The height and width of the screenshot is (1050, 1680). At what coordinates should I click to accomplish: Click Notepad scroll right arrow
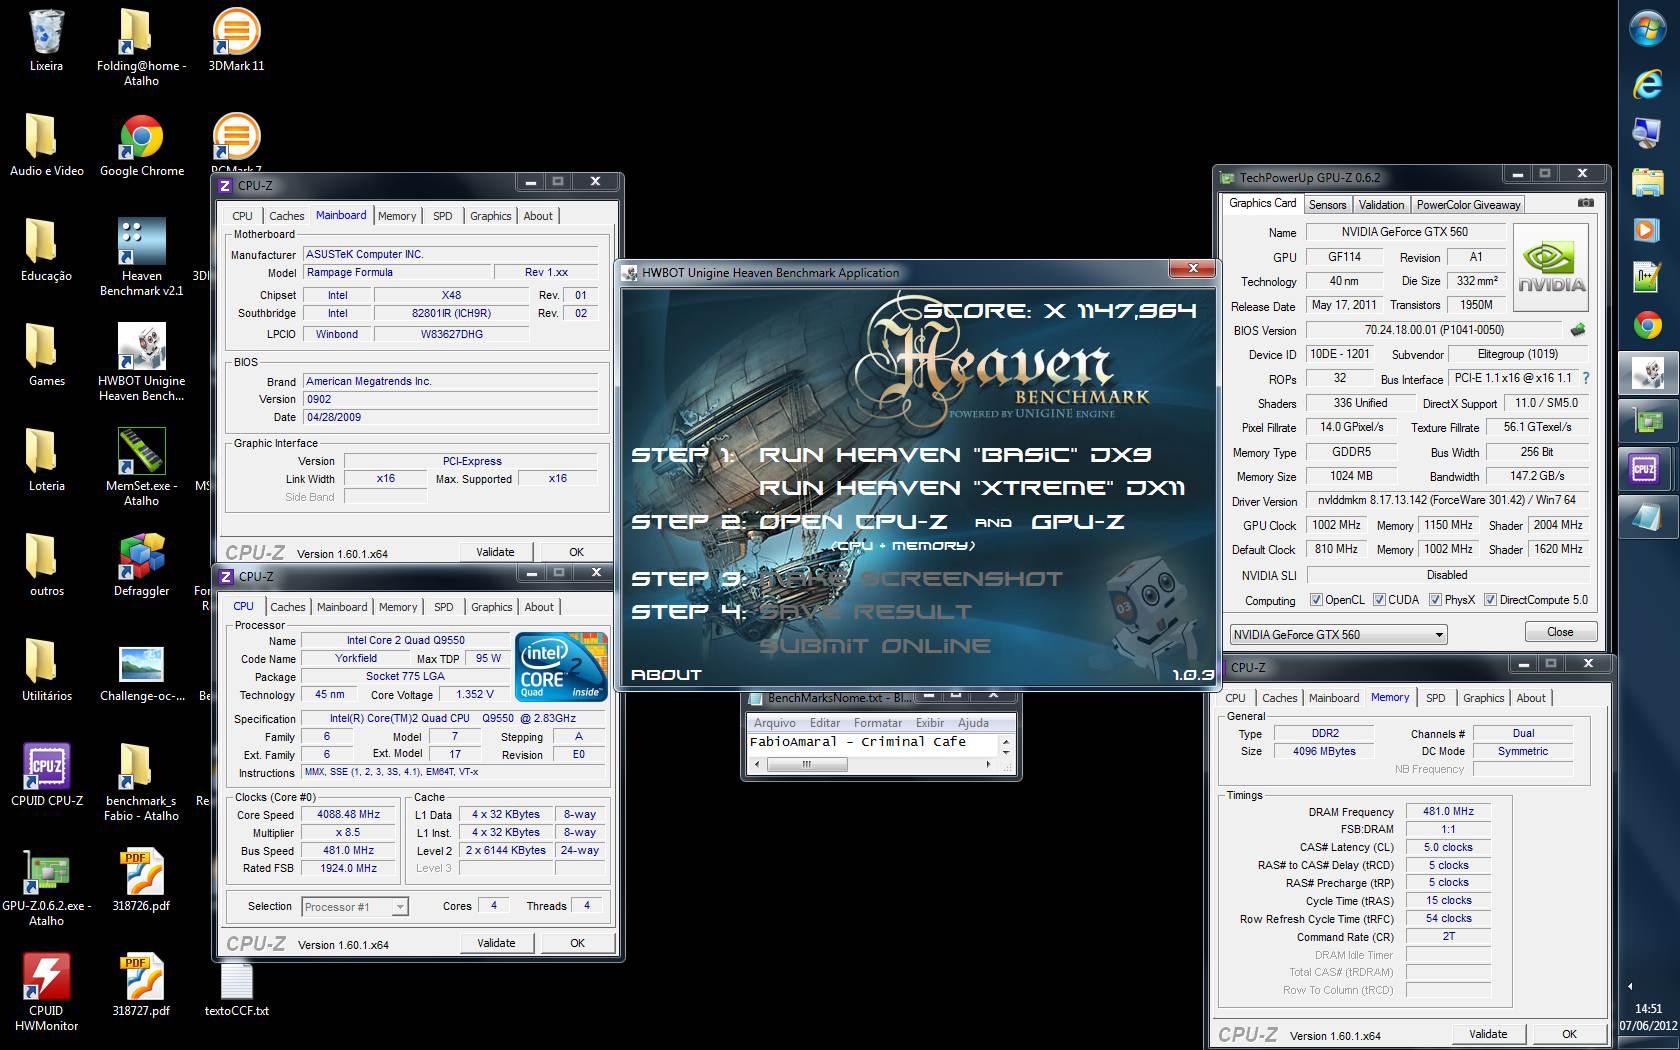[988, 764]
